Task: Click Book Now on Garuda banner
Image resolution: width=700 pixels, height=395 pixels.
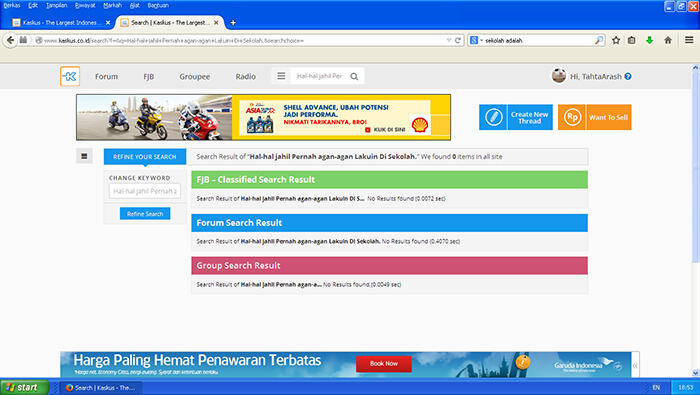Action: click(x=383, y=363)
